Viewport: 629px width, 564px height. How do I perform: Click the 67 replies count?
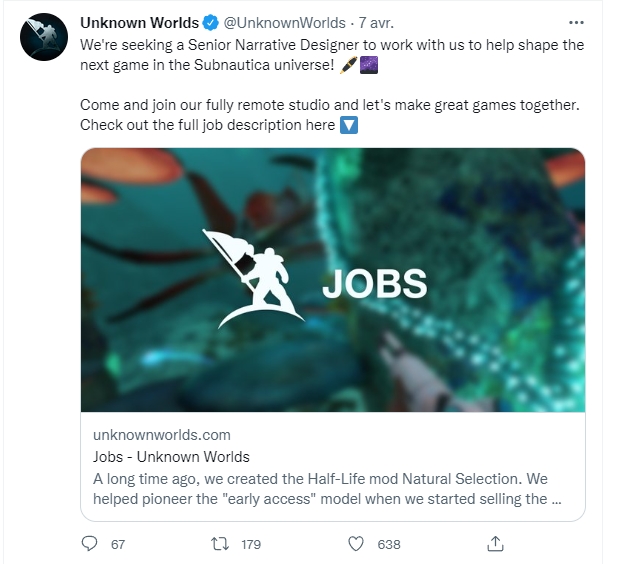pyautogui.click(x=118, y=544)
